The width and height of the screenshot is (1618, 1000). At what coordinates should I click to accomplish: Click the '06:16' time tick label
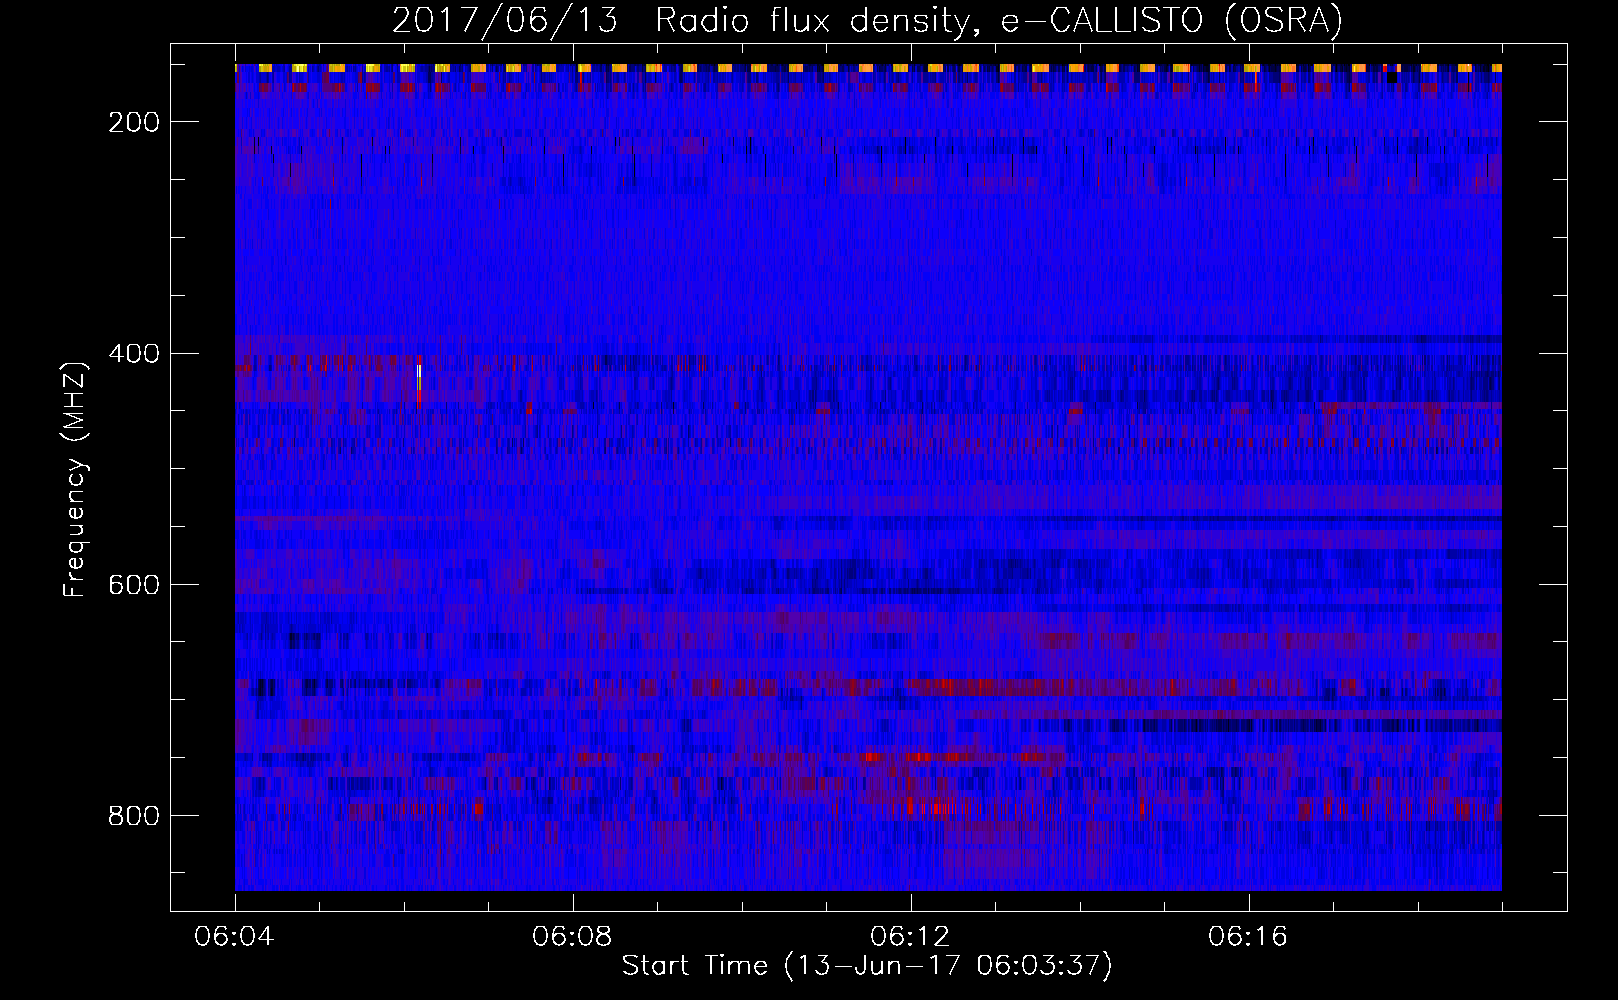1249,937
